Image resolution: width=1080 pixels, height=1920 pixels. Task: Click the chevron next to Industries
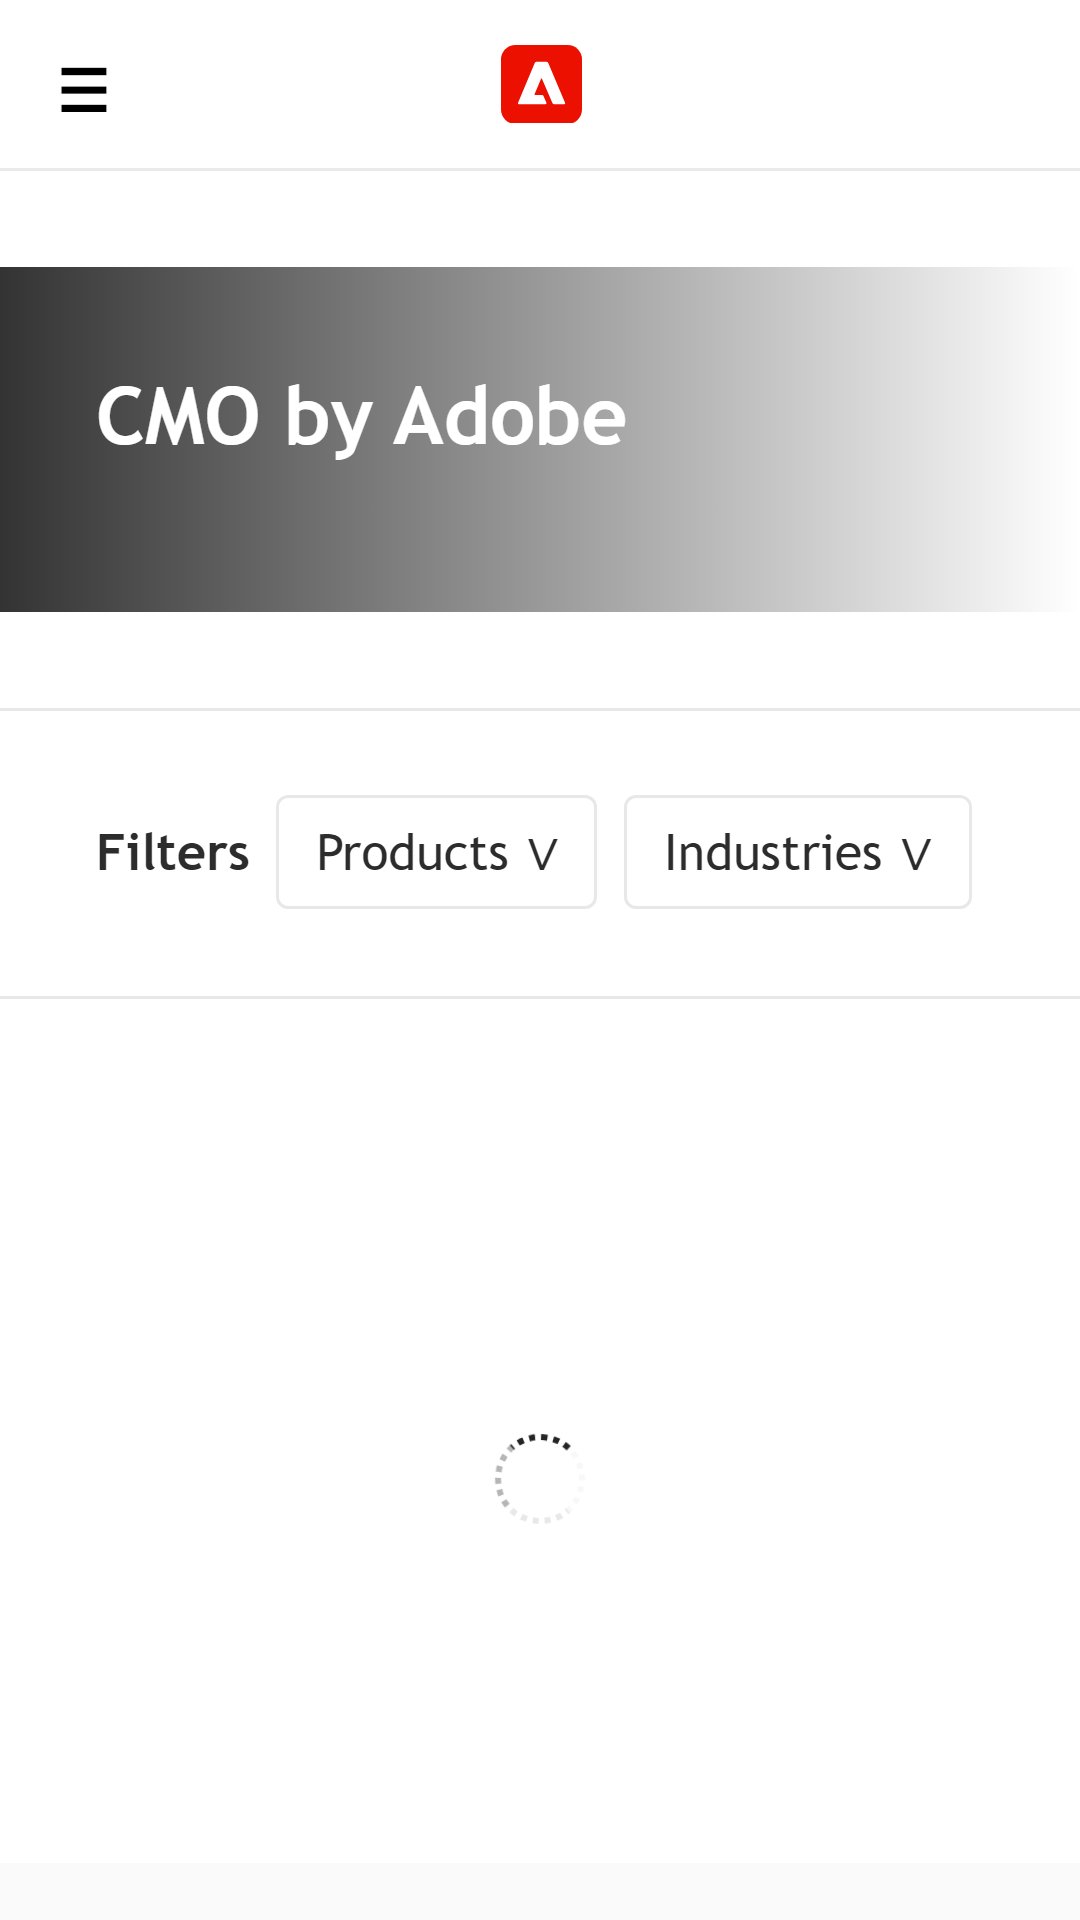click(916, 855)
